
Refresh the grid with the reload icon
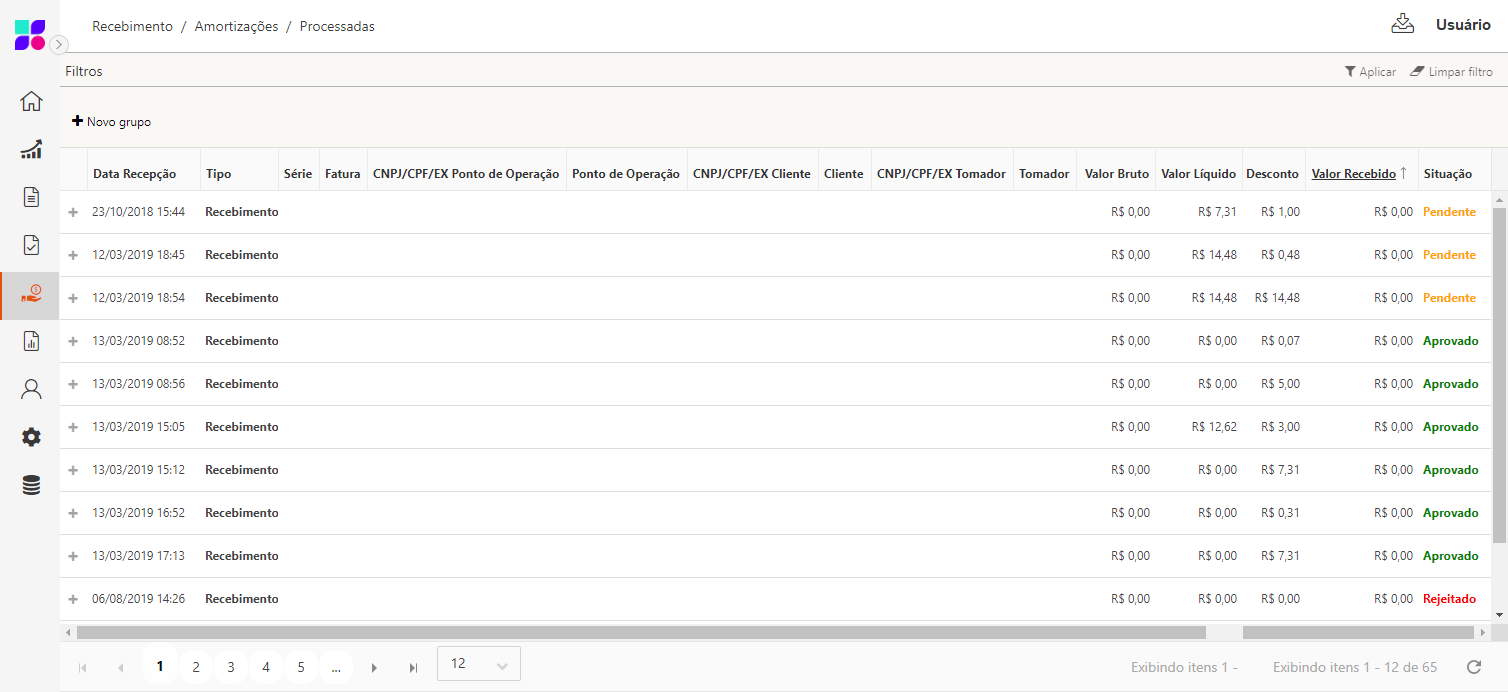1473,667
